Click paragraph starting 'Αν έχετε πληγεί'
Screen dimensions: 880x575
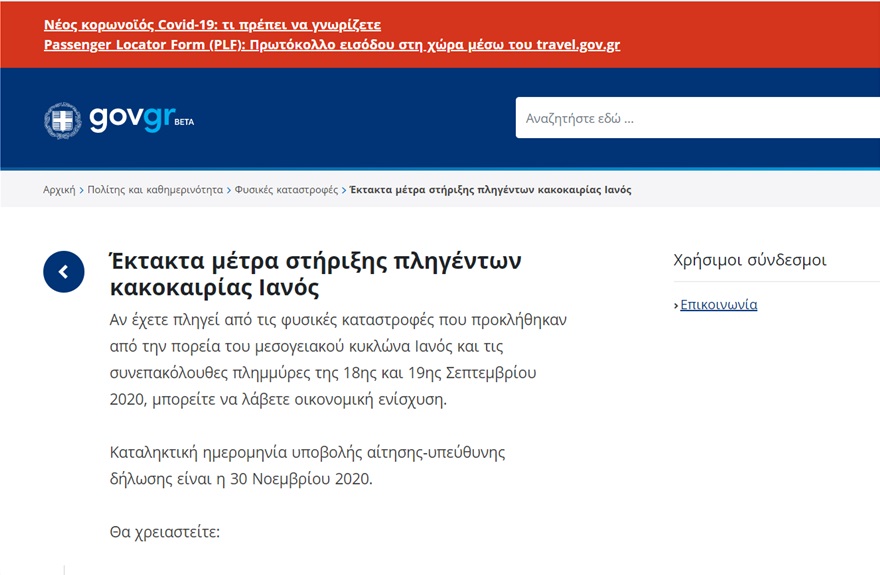338,359
